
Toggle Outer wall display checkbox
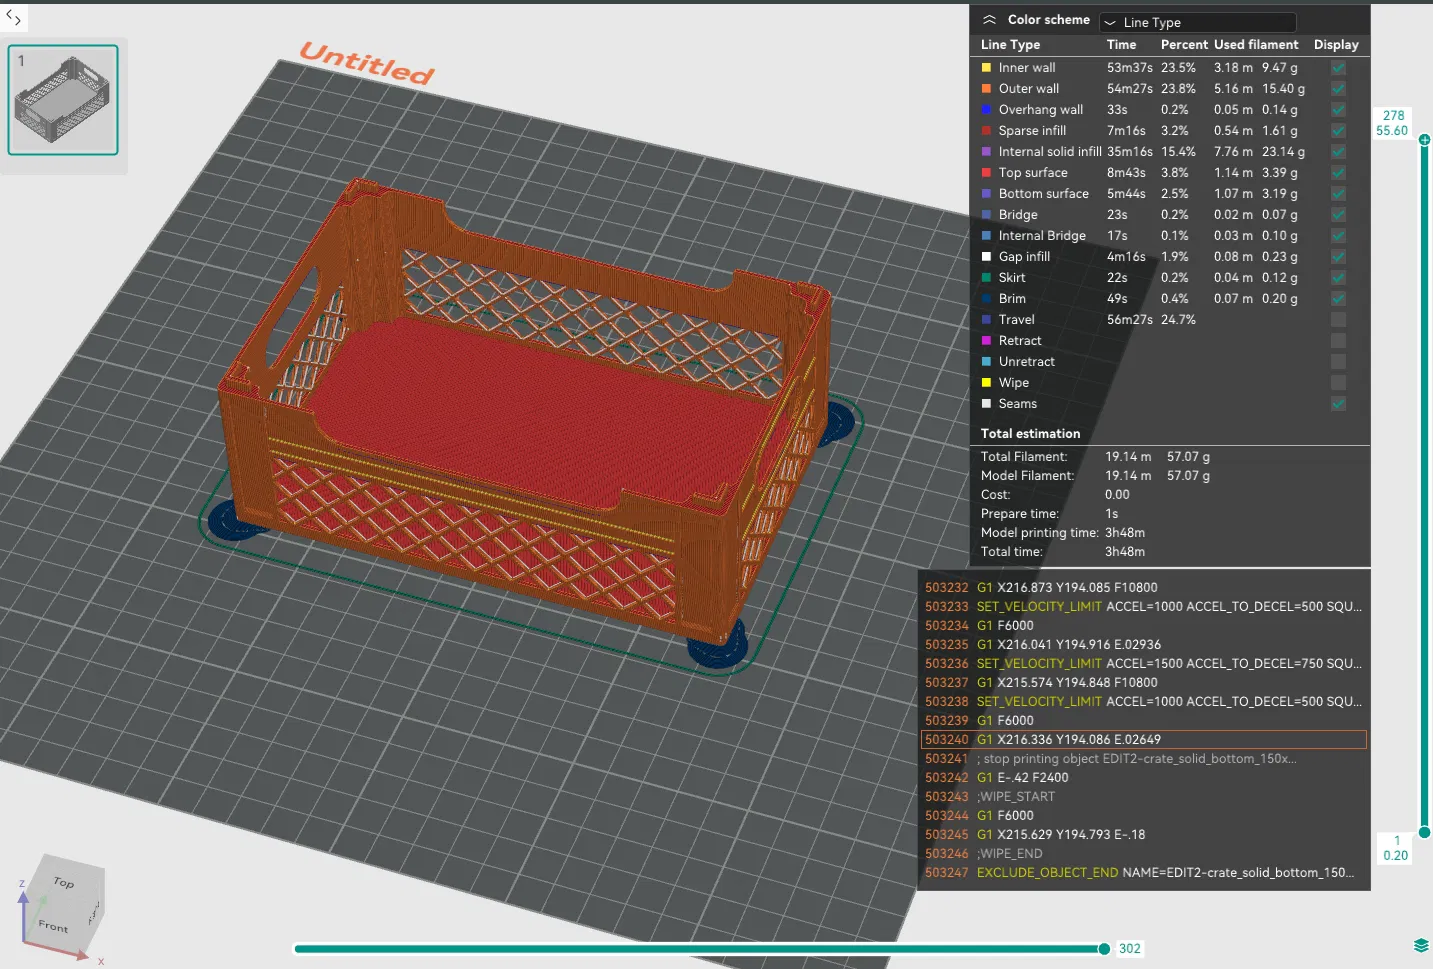(1338, 89)
